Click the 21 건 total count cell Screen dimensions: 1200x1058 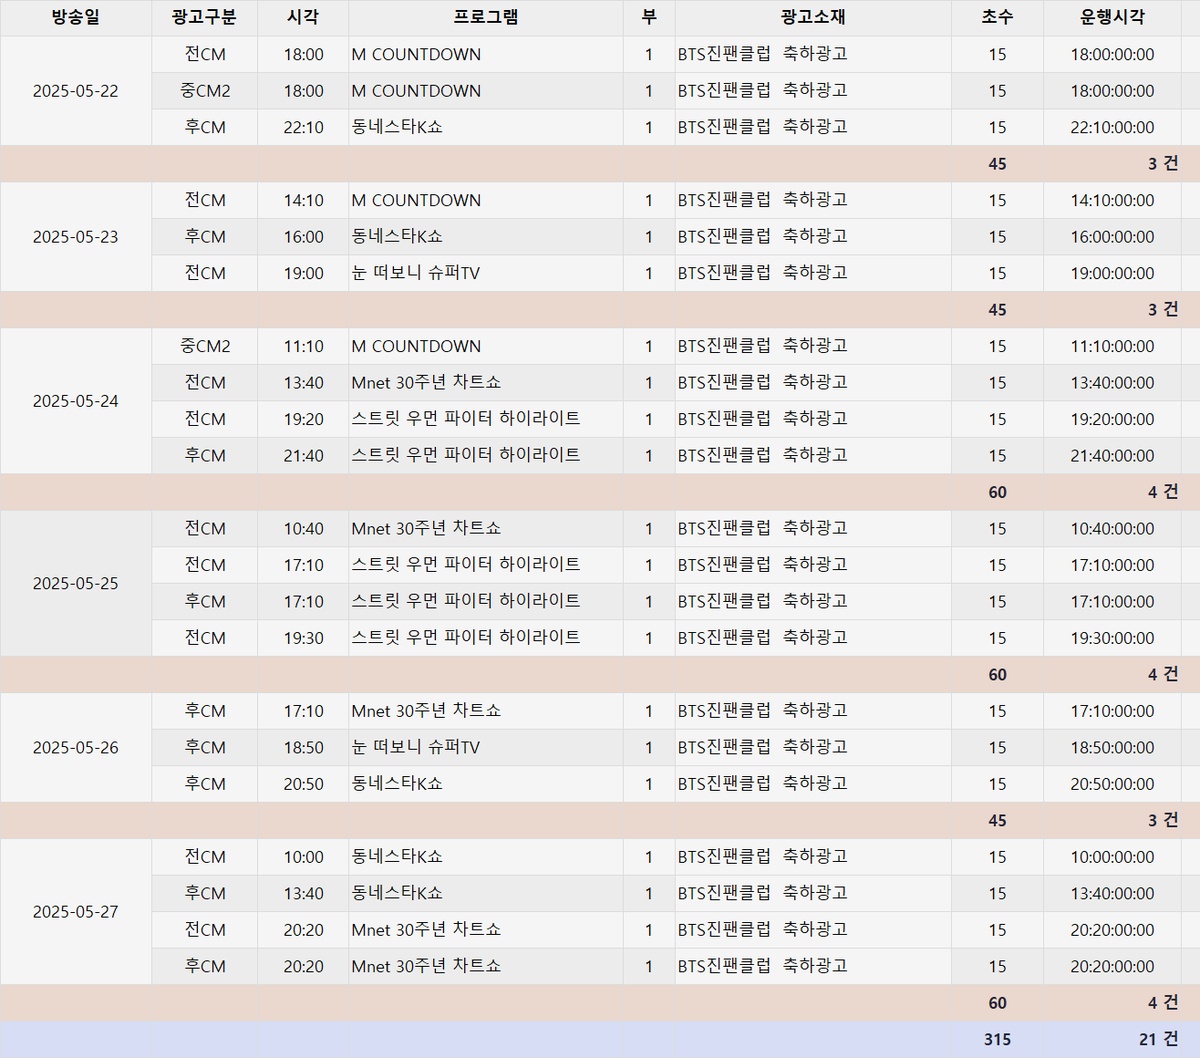1158,1039
